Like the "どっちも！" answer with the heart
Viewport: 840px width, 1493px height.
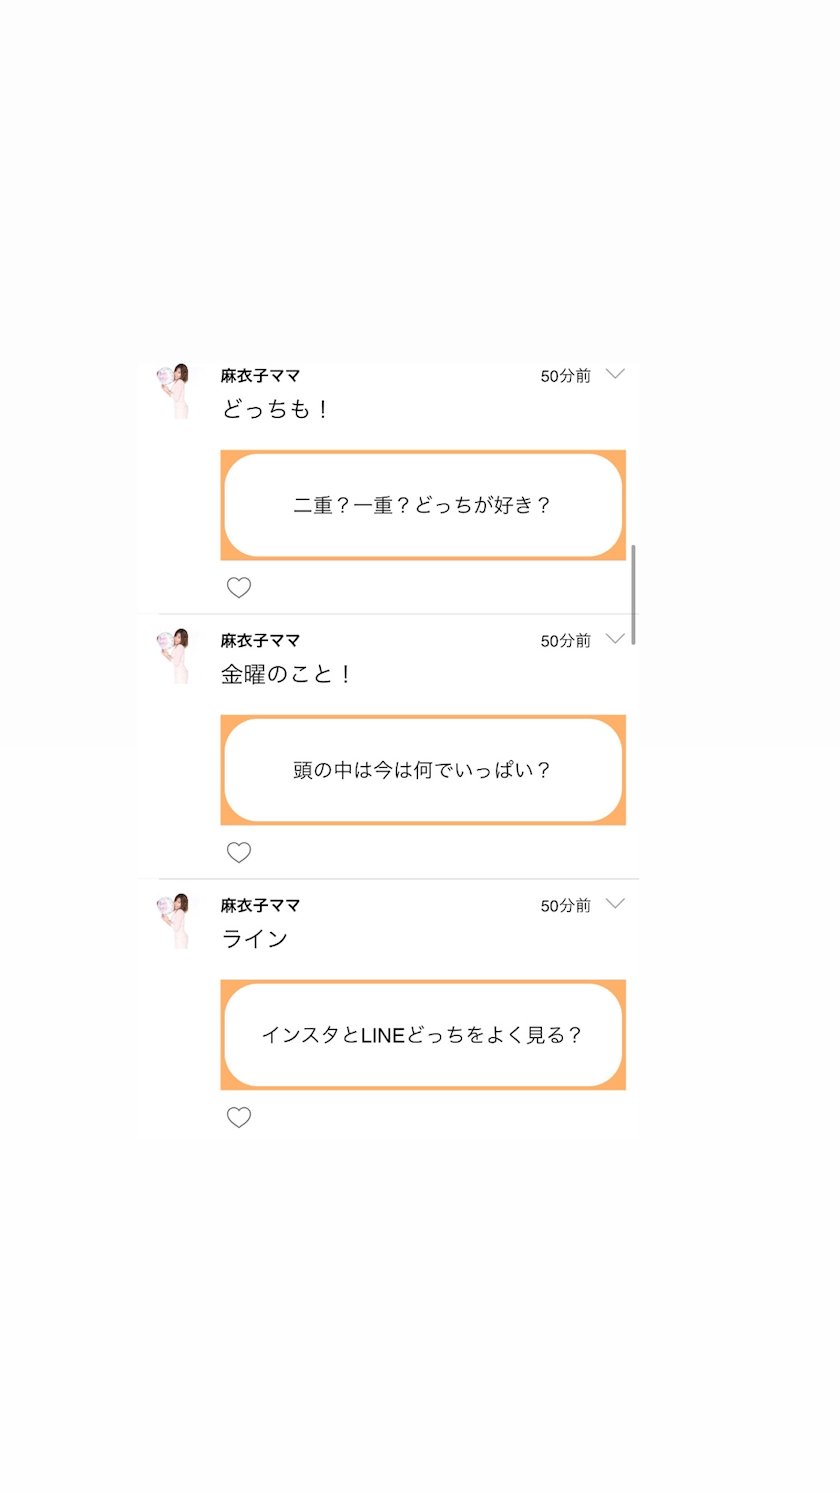(238, 588)
